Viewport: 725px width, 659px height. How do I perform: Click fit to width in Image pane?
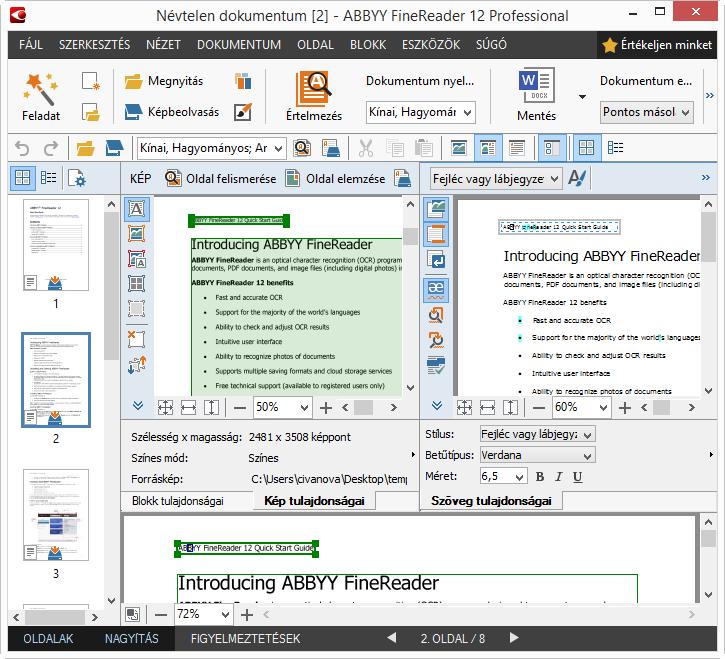tap(188, 407)
